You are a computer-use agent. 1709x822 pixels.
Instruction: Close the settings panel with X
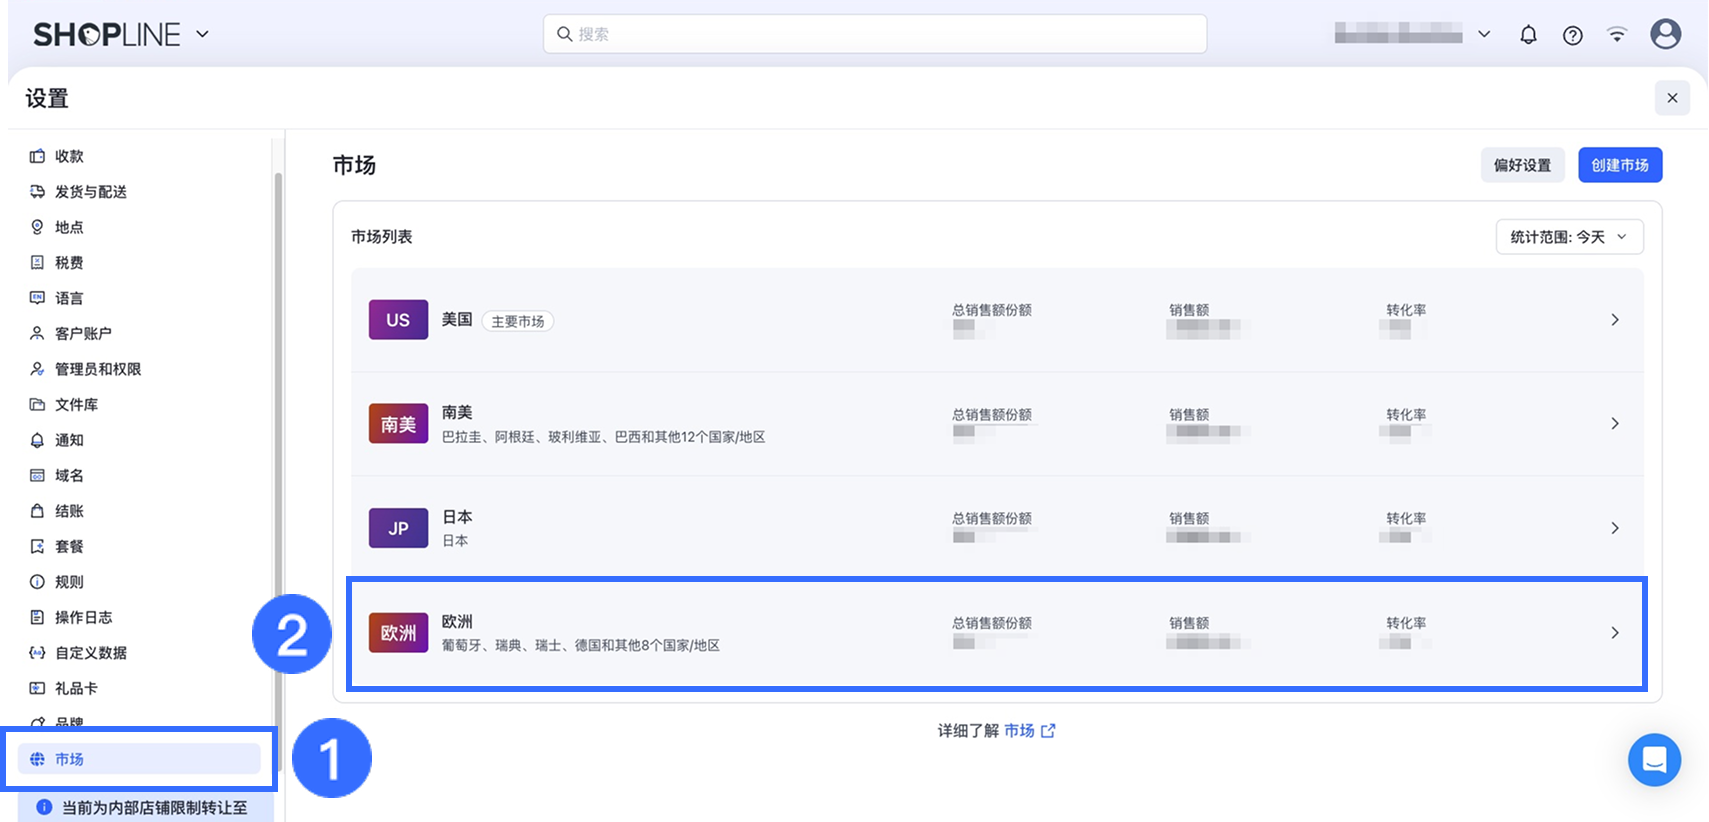[1672, 98]
